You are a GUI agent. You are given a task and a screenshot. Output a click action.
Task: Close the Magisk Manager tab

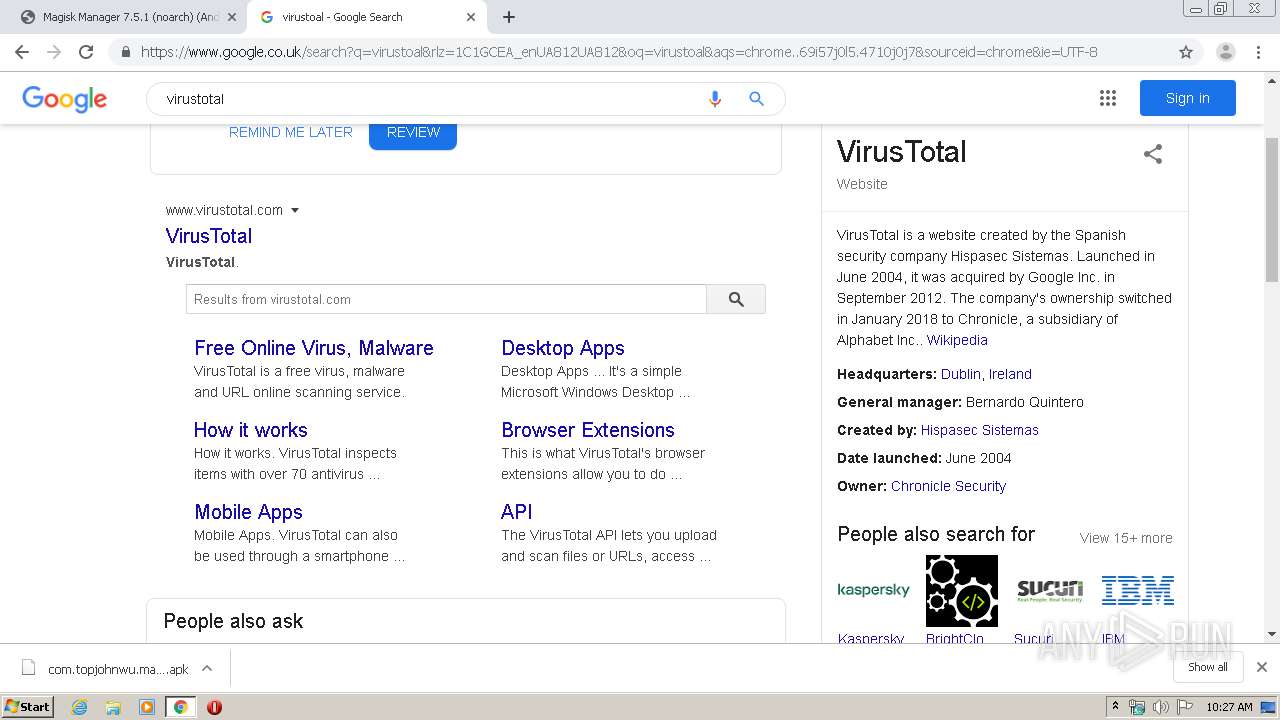coord(232,17)
